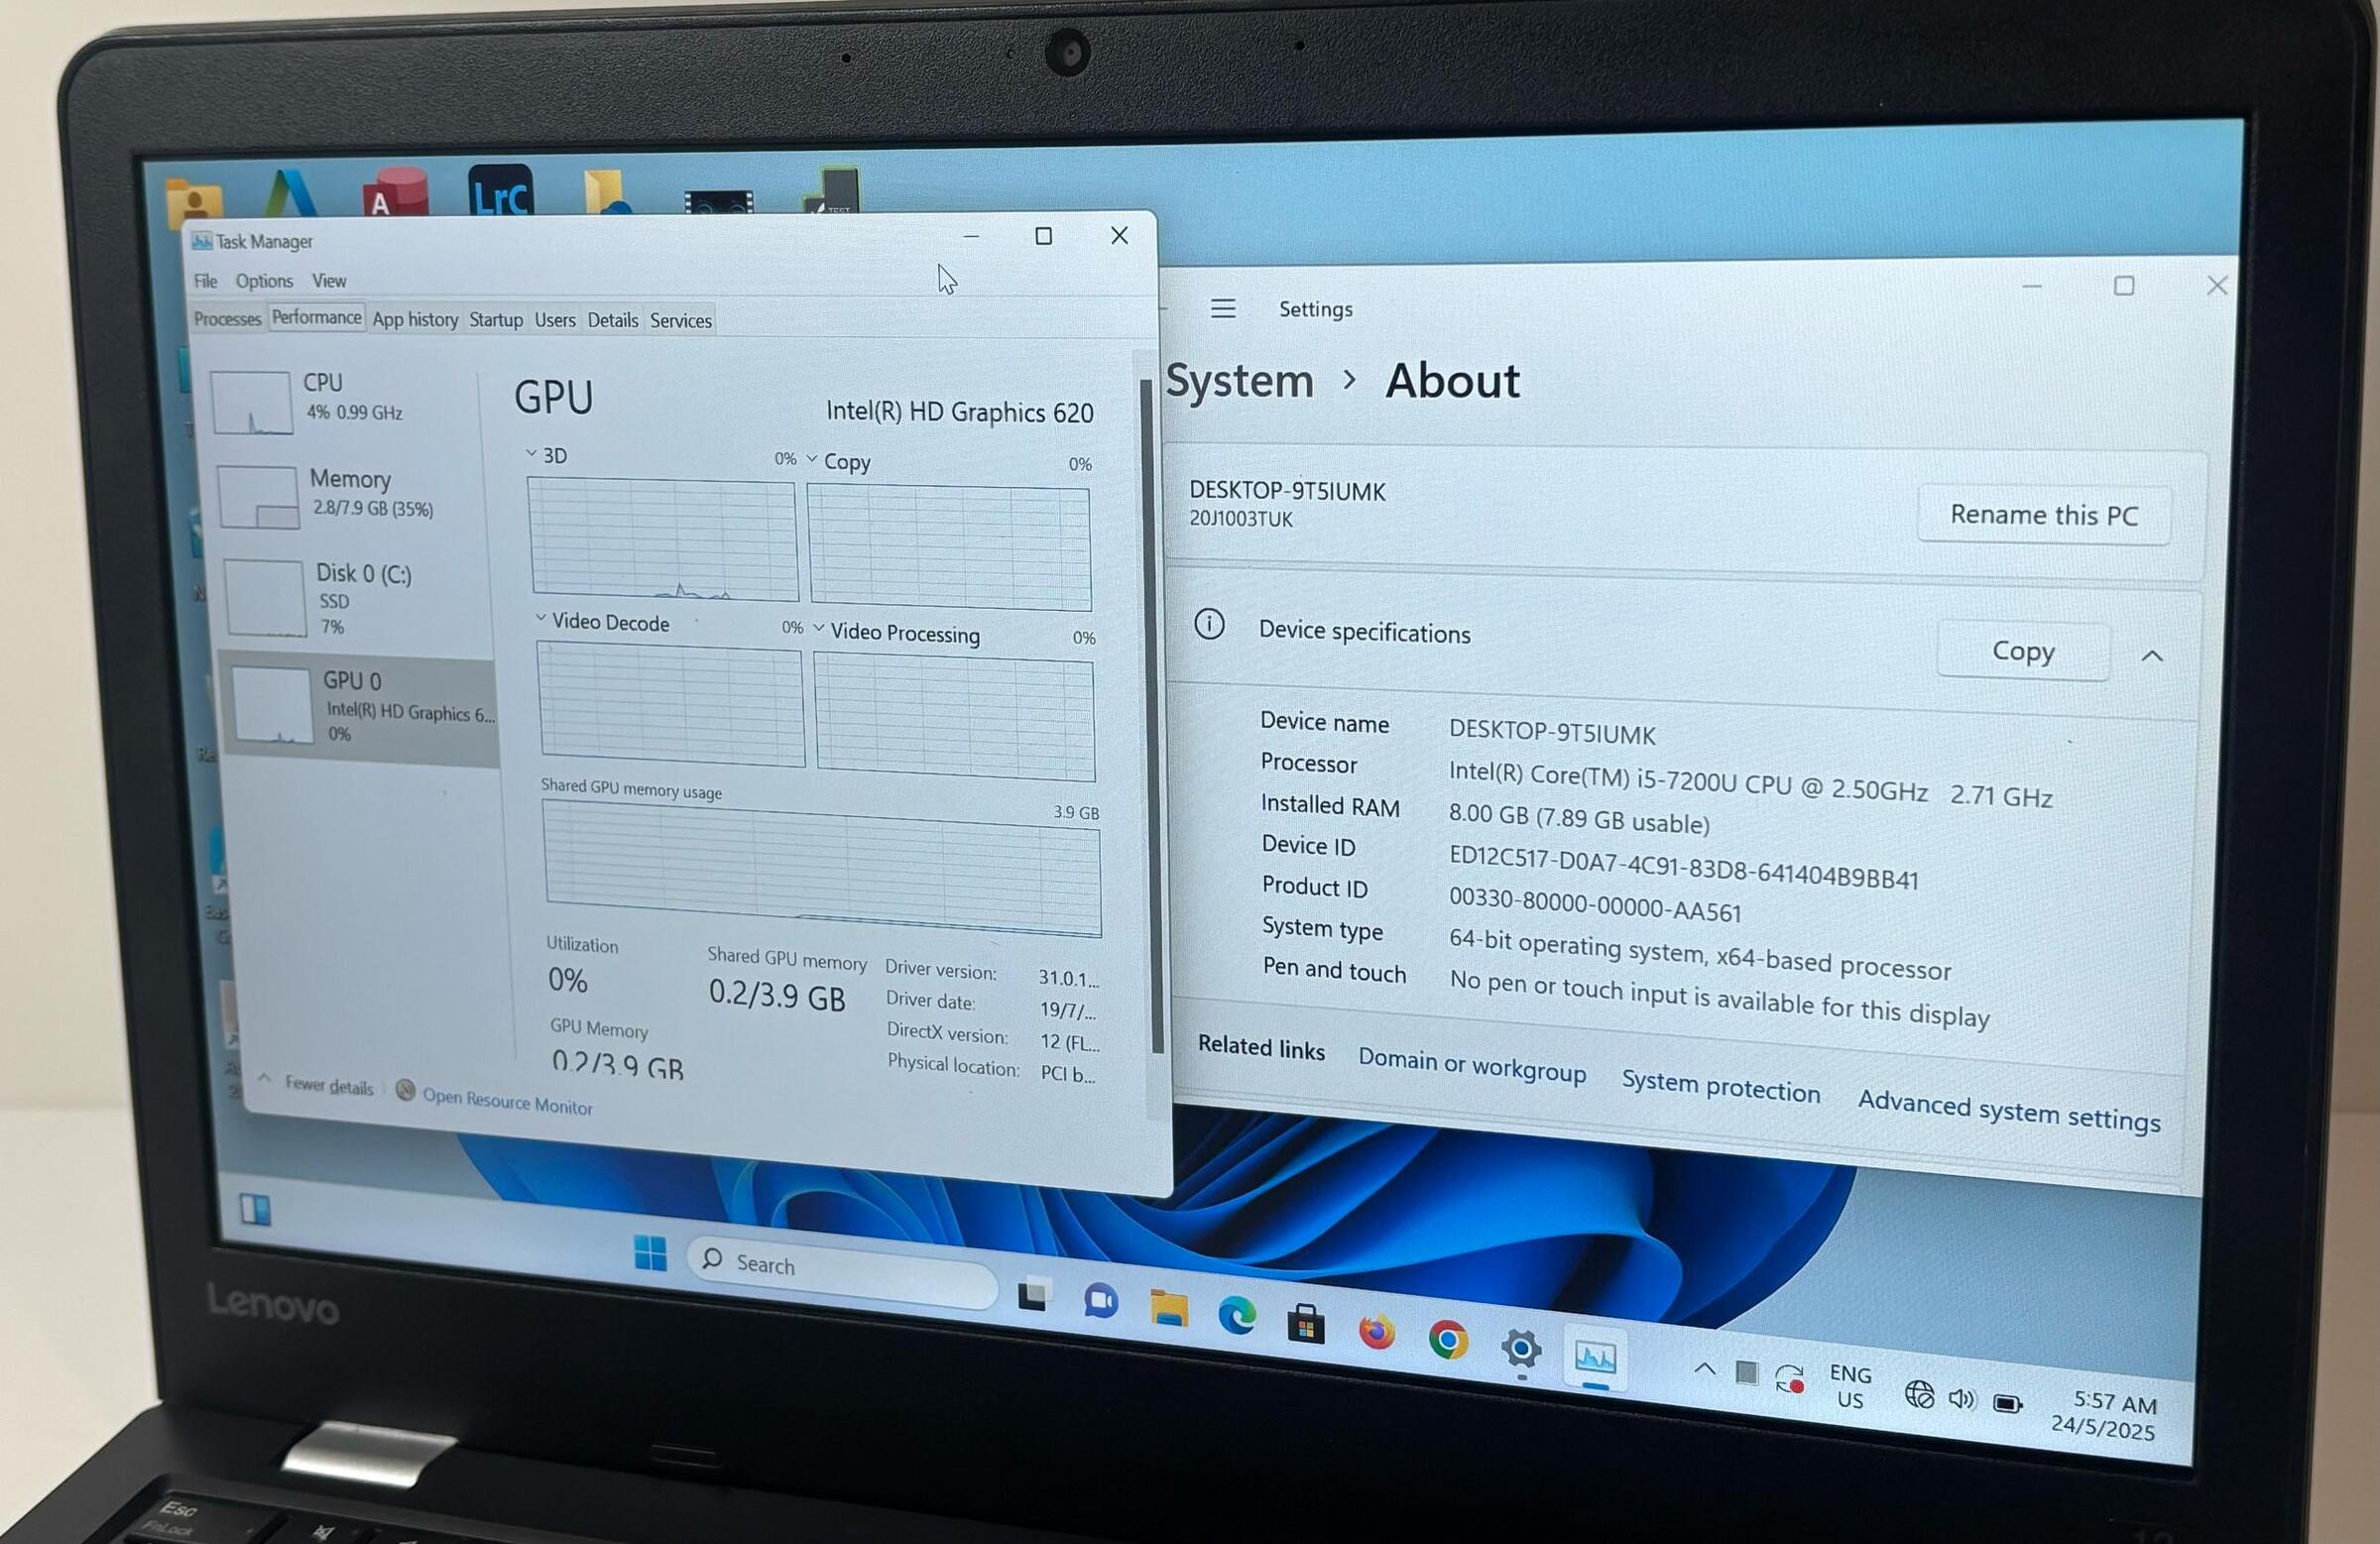
Task: Collapse the Device specifications section
Action: pyautogui.click(x=2152, y=656)
